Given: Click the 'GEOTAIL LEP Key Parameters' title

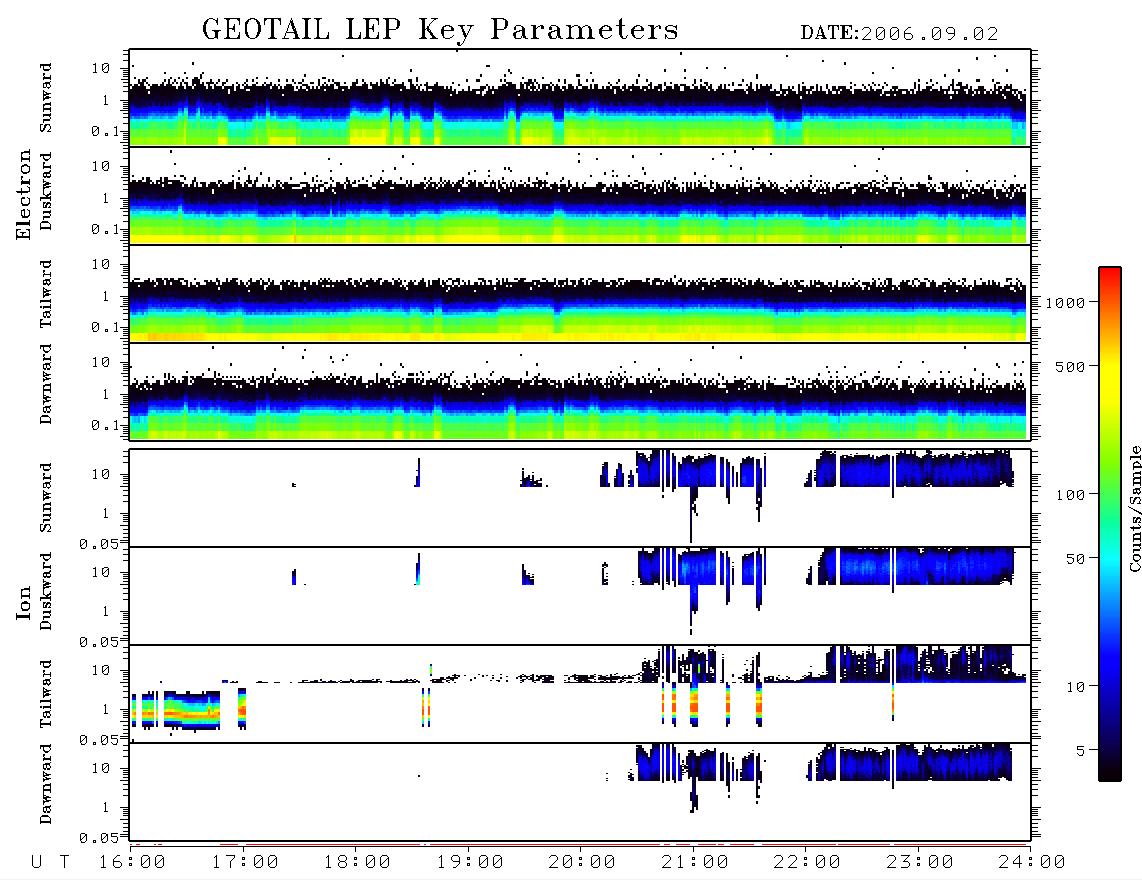Looking at the screenshot, I should click(440, 31).
